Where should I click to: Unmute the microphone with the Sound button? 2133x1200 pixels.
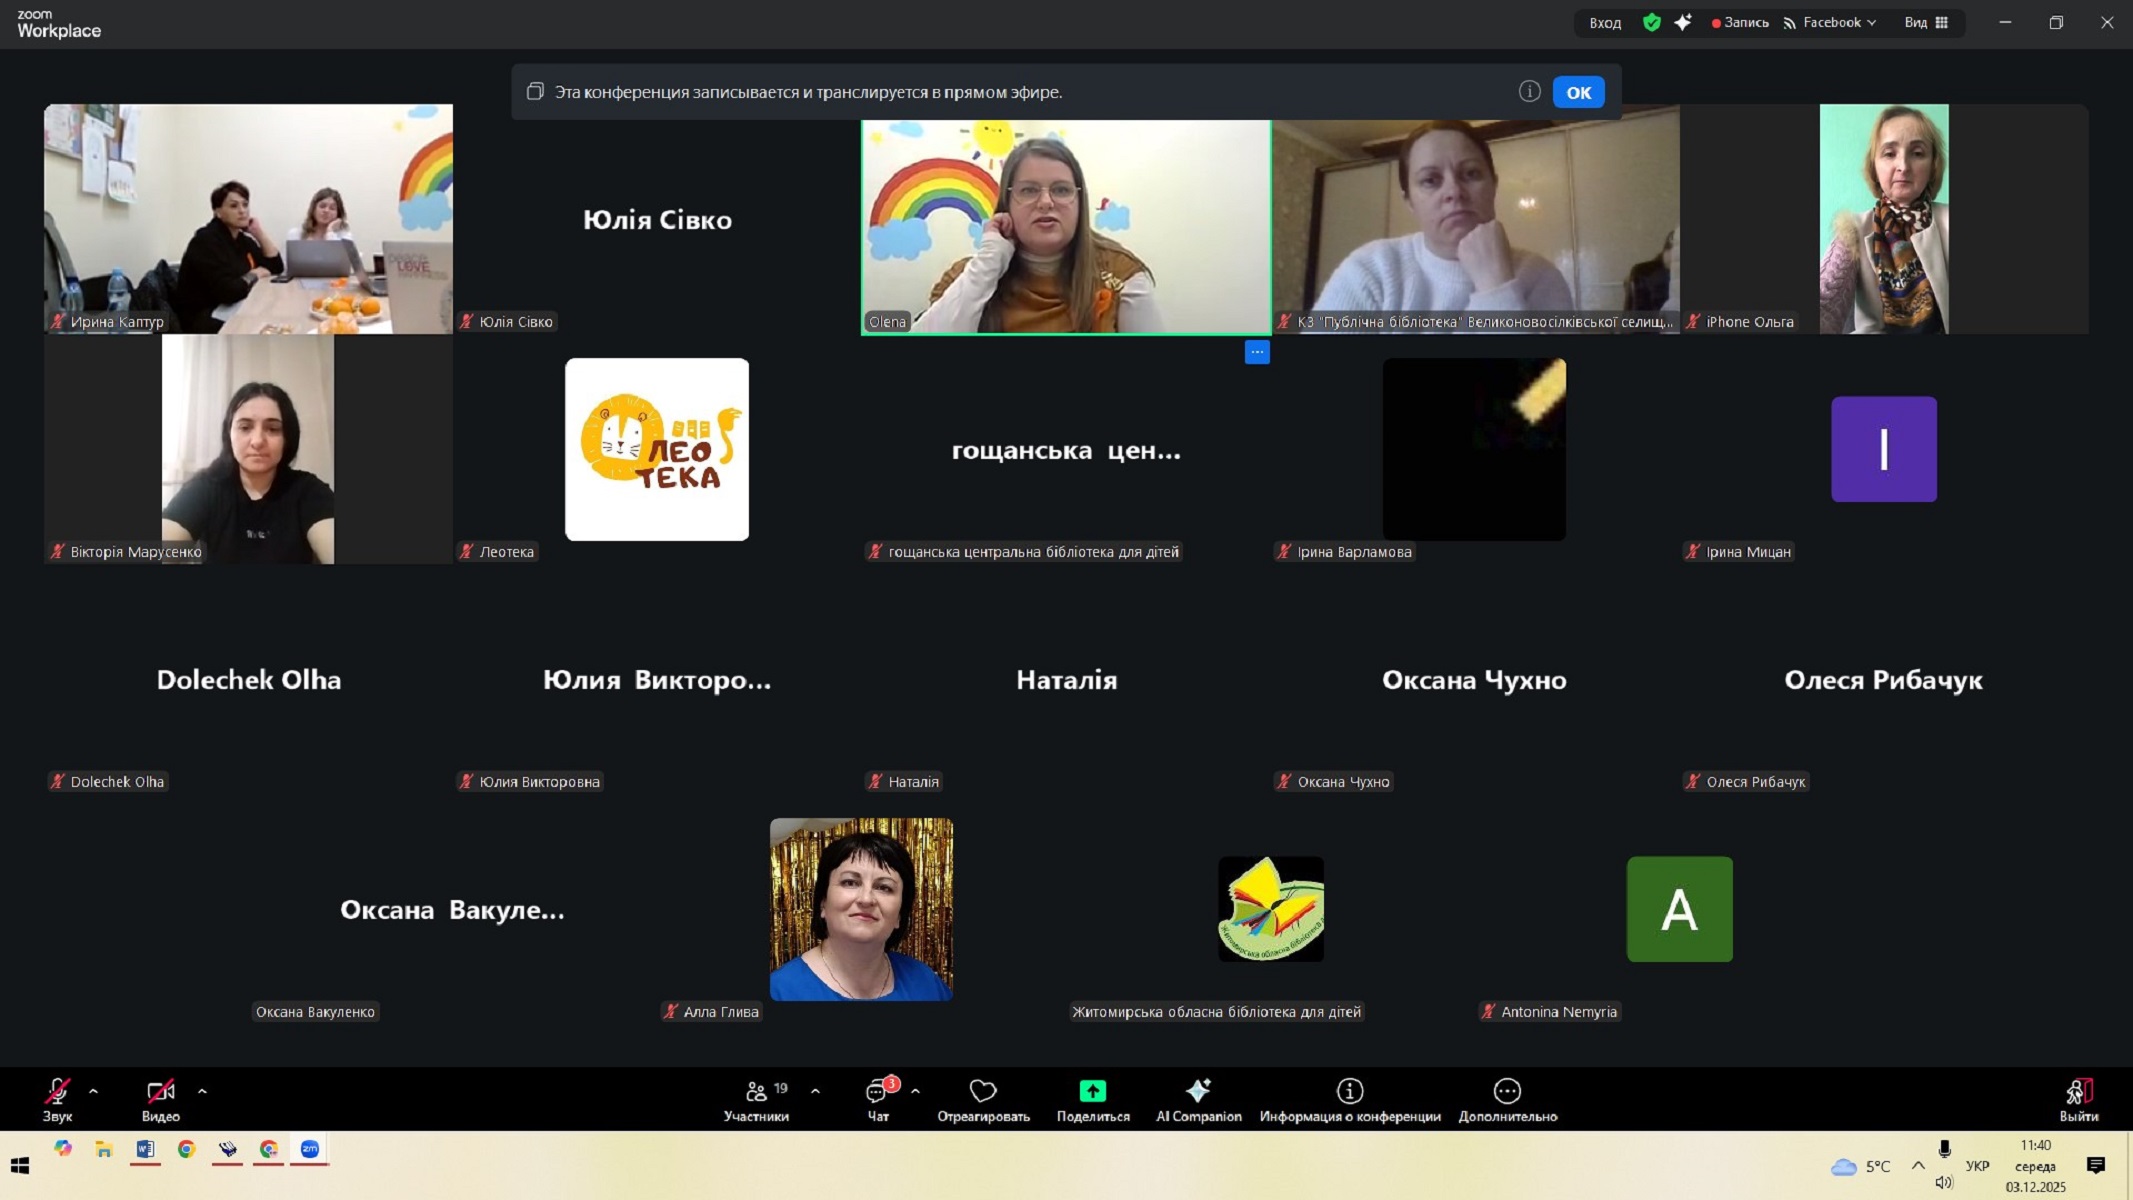[x=57, y=1099]
